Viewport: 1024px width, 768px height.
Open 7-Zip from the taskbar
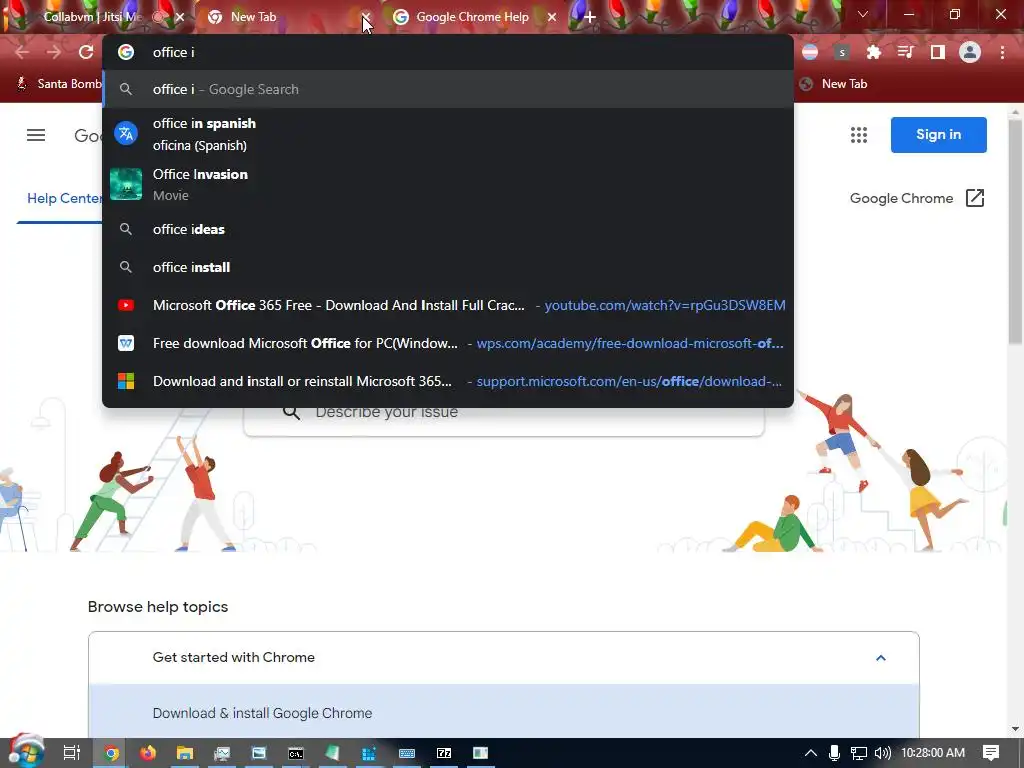pos(443,753)
